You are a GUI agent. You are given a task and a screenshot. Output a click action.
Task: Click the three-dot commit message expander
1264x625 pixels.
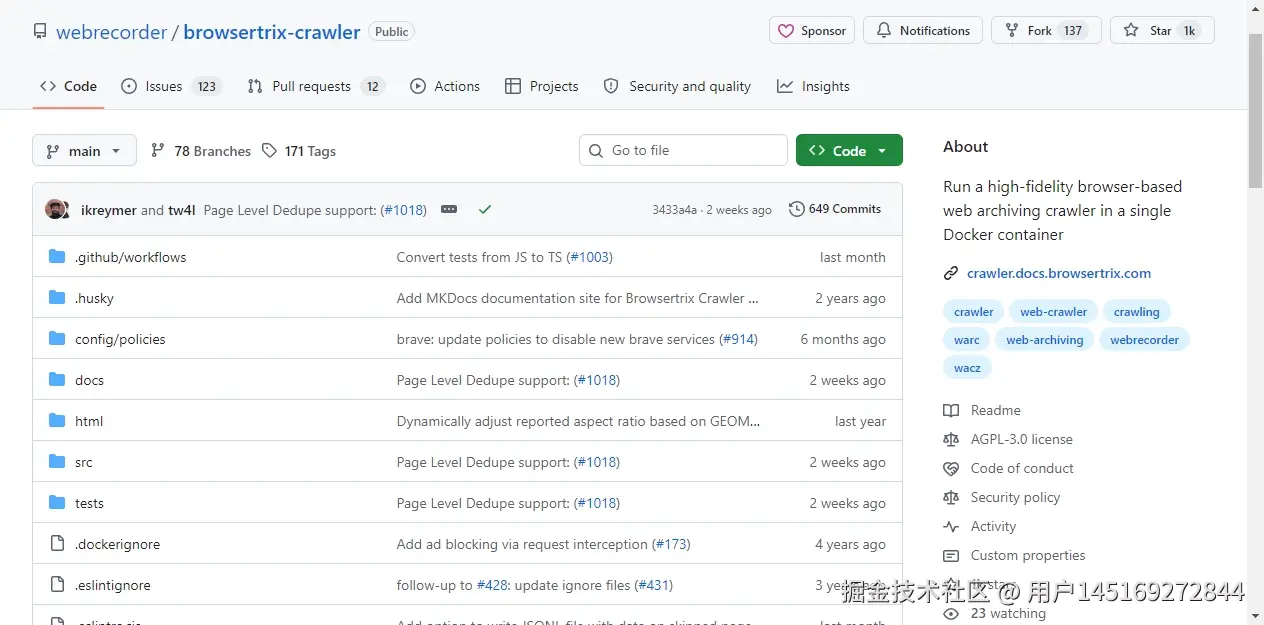(449, 210)
